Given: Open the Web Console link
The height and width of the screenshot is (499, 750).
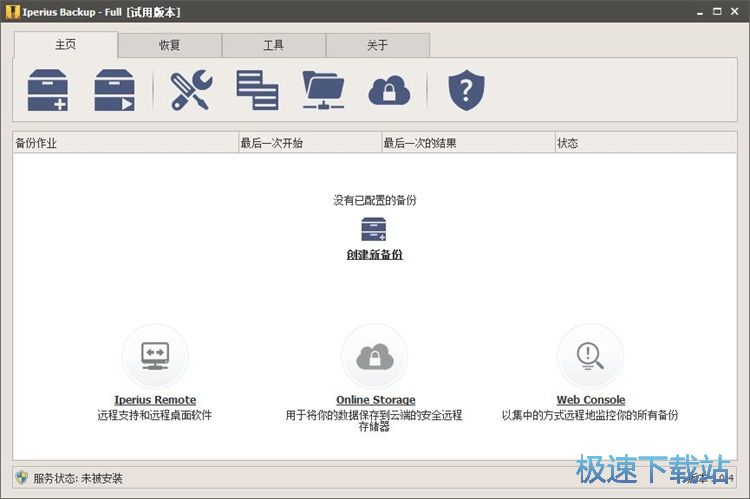Looking at the screenshot, I should tap(591, 400).
